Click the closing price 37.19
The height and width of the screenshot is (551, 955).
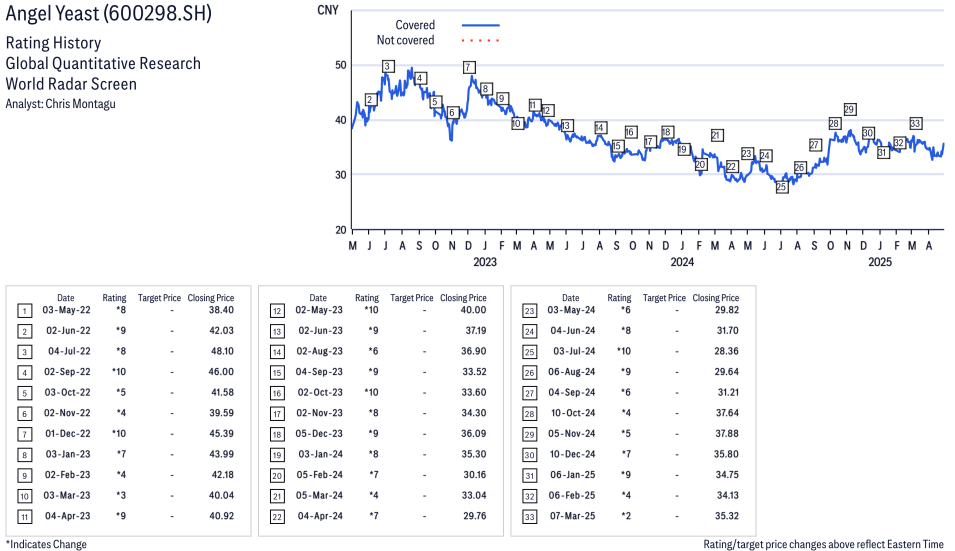pyautogui.click(x=476, y=331)
